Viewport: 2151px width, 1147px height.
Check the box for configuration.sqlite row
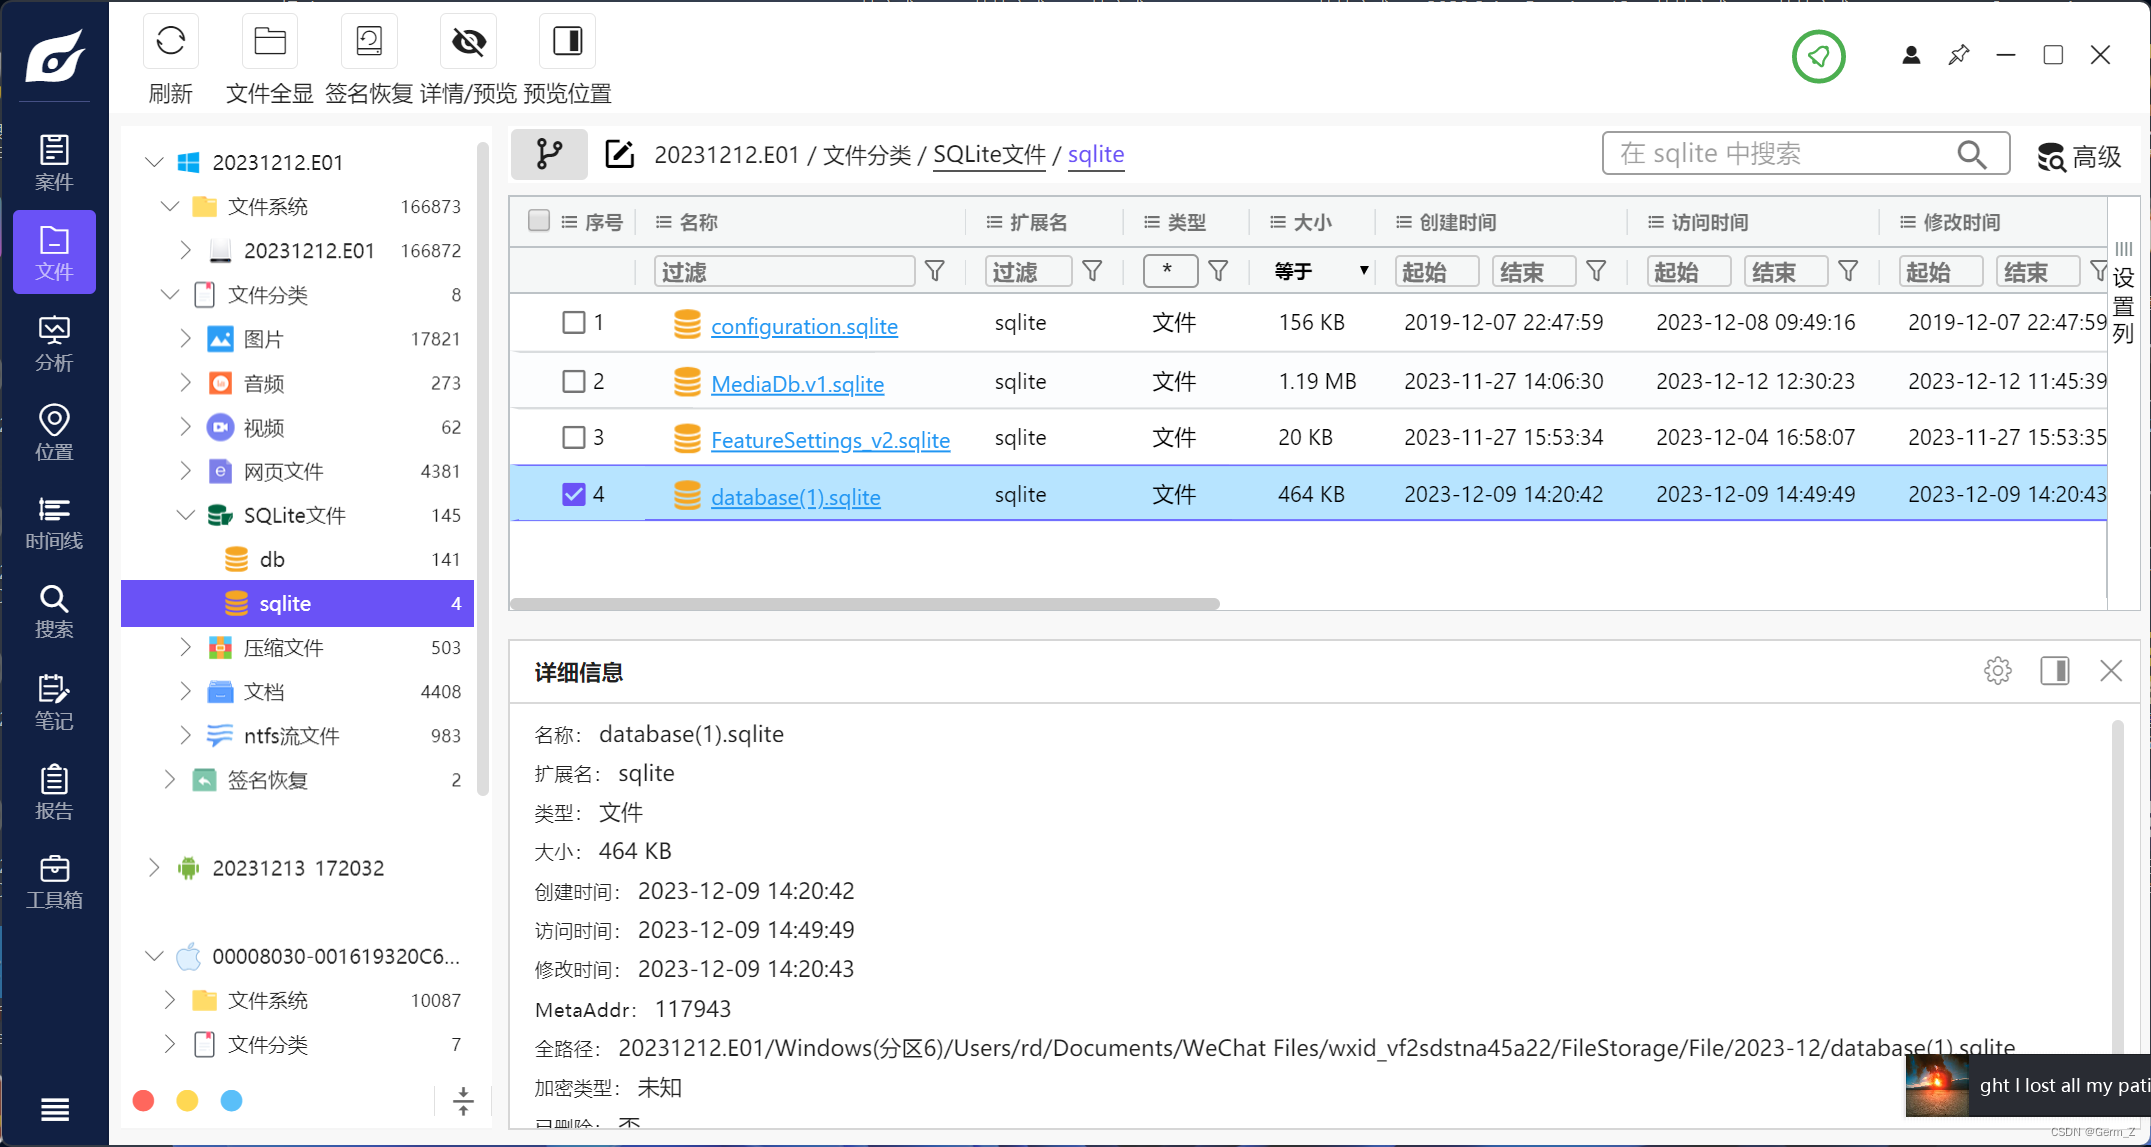point(573,323)
